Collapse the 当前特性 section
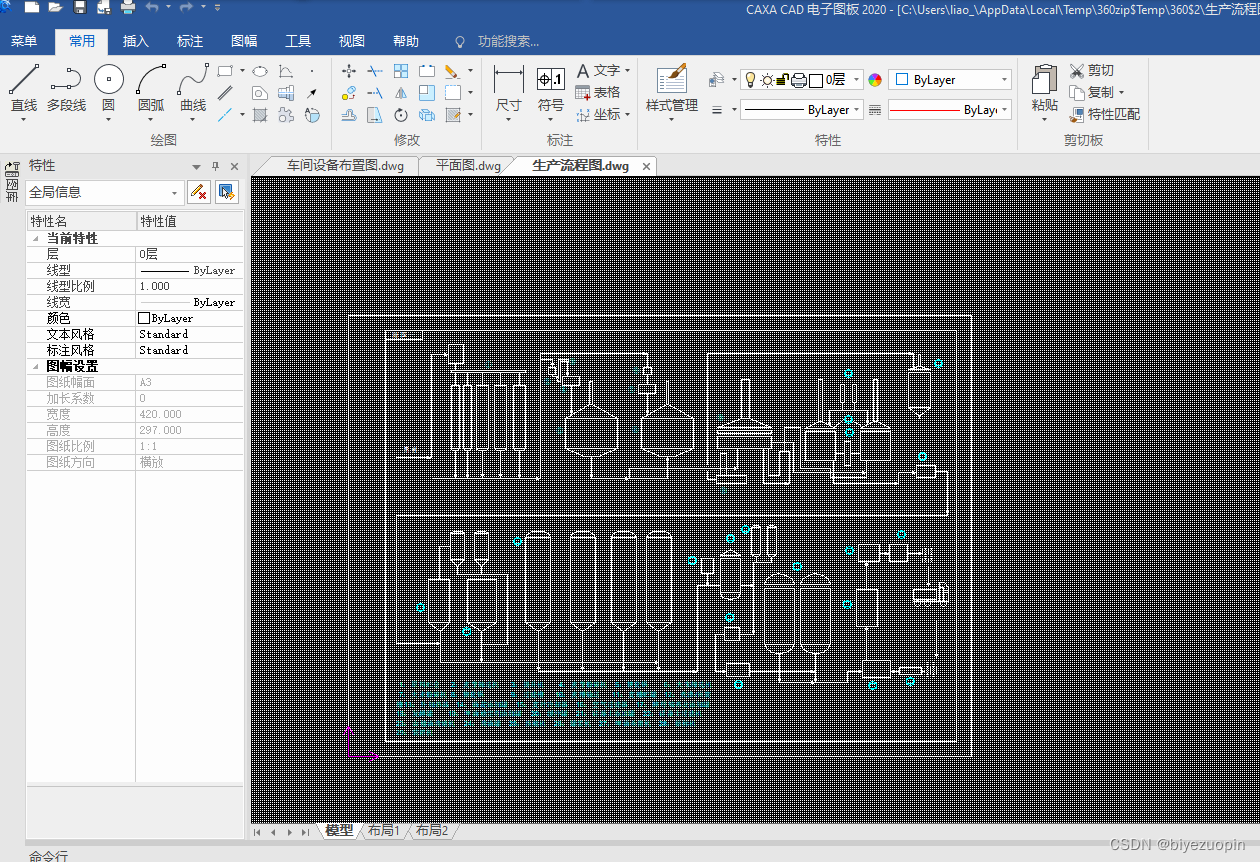The image size is (1260, 862). click(x=37, y=239)
